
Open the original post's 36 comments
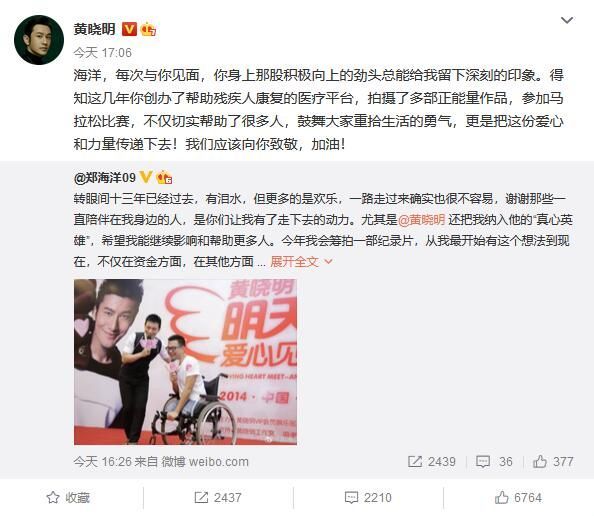pyautogui.click(x=494, y=461)
